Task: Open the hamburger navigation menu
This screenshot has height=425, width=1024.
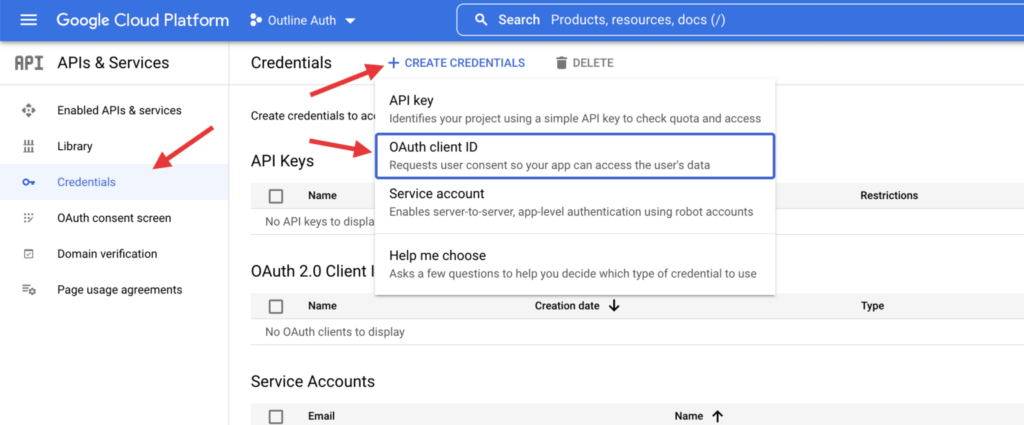Action: (29, 20)
